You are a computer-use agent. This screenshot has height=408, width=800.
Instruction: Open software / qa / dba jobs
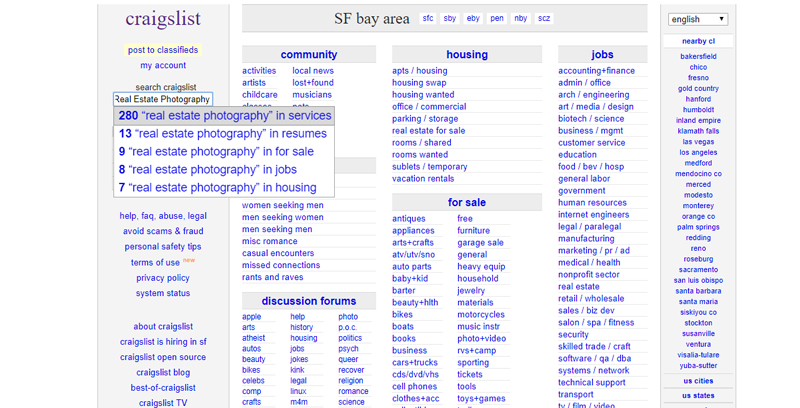(594, 359)
